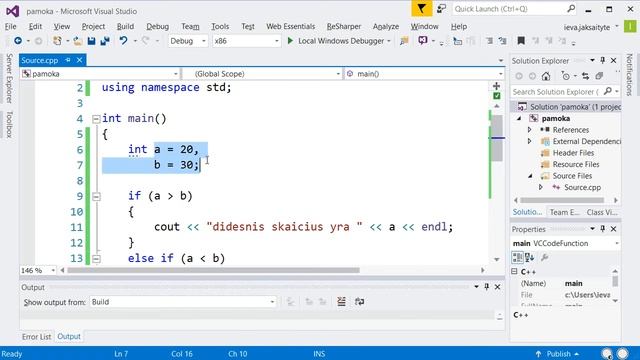Click the Quick Launch search field
This screenshot has height=360, width=640.
click(514, 9)
